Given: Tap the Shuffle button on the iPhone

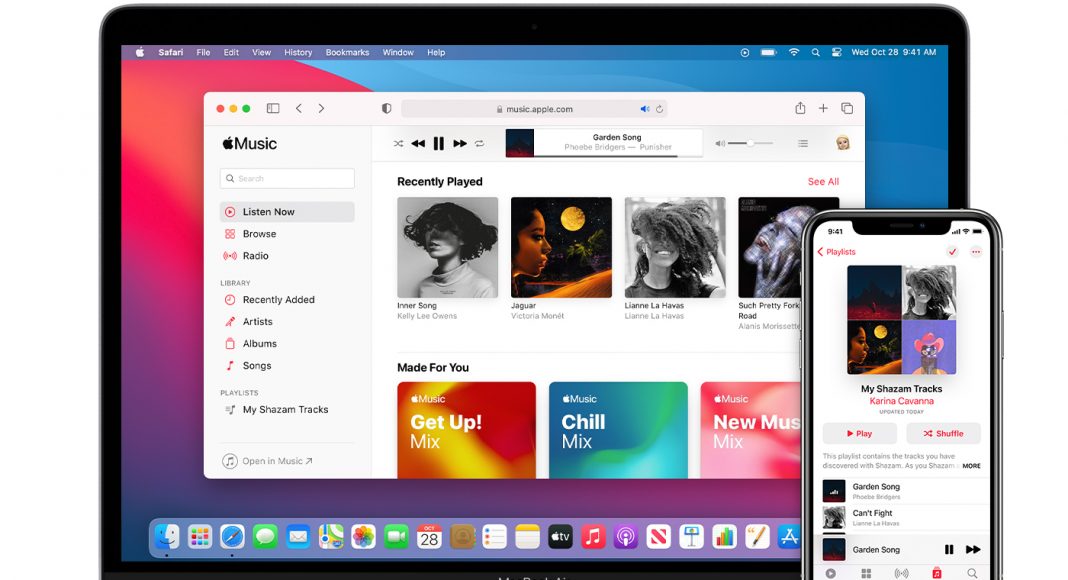Looking at the screenshot, I should click(x=943, y=434).
